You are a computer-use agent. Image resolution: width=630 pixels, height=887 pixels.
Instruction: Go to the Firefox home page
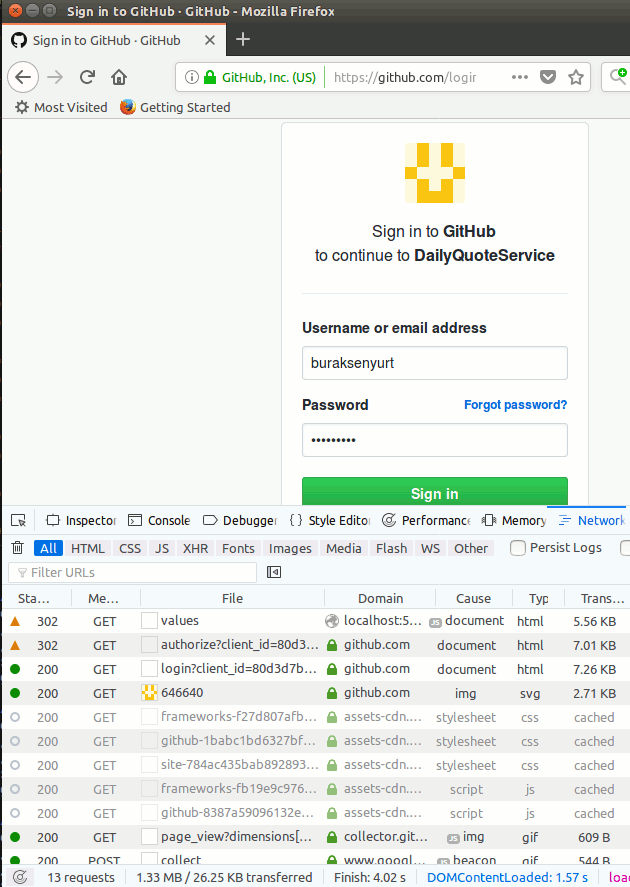click(x=119, y=77)
